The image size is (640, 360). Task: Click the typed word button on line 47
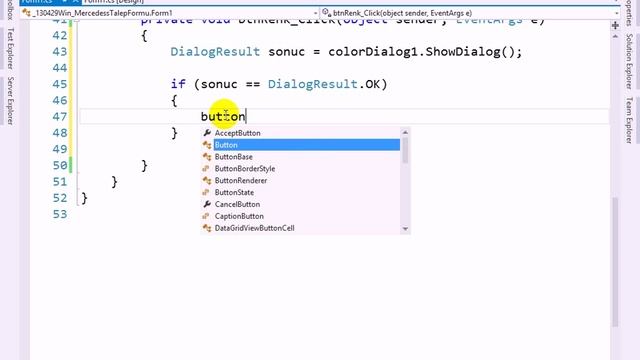tap(223, 117)
